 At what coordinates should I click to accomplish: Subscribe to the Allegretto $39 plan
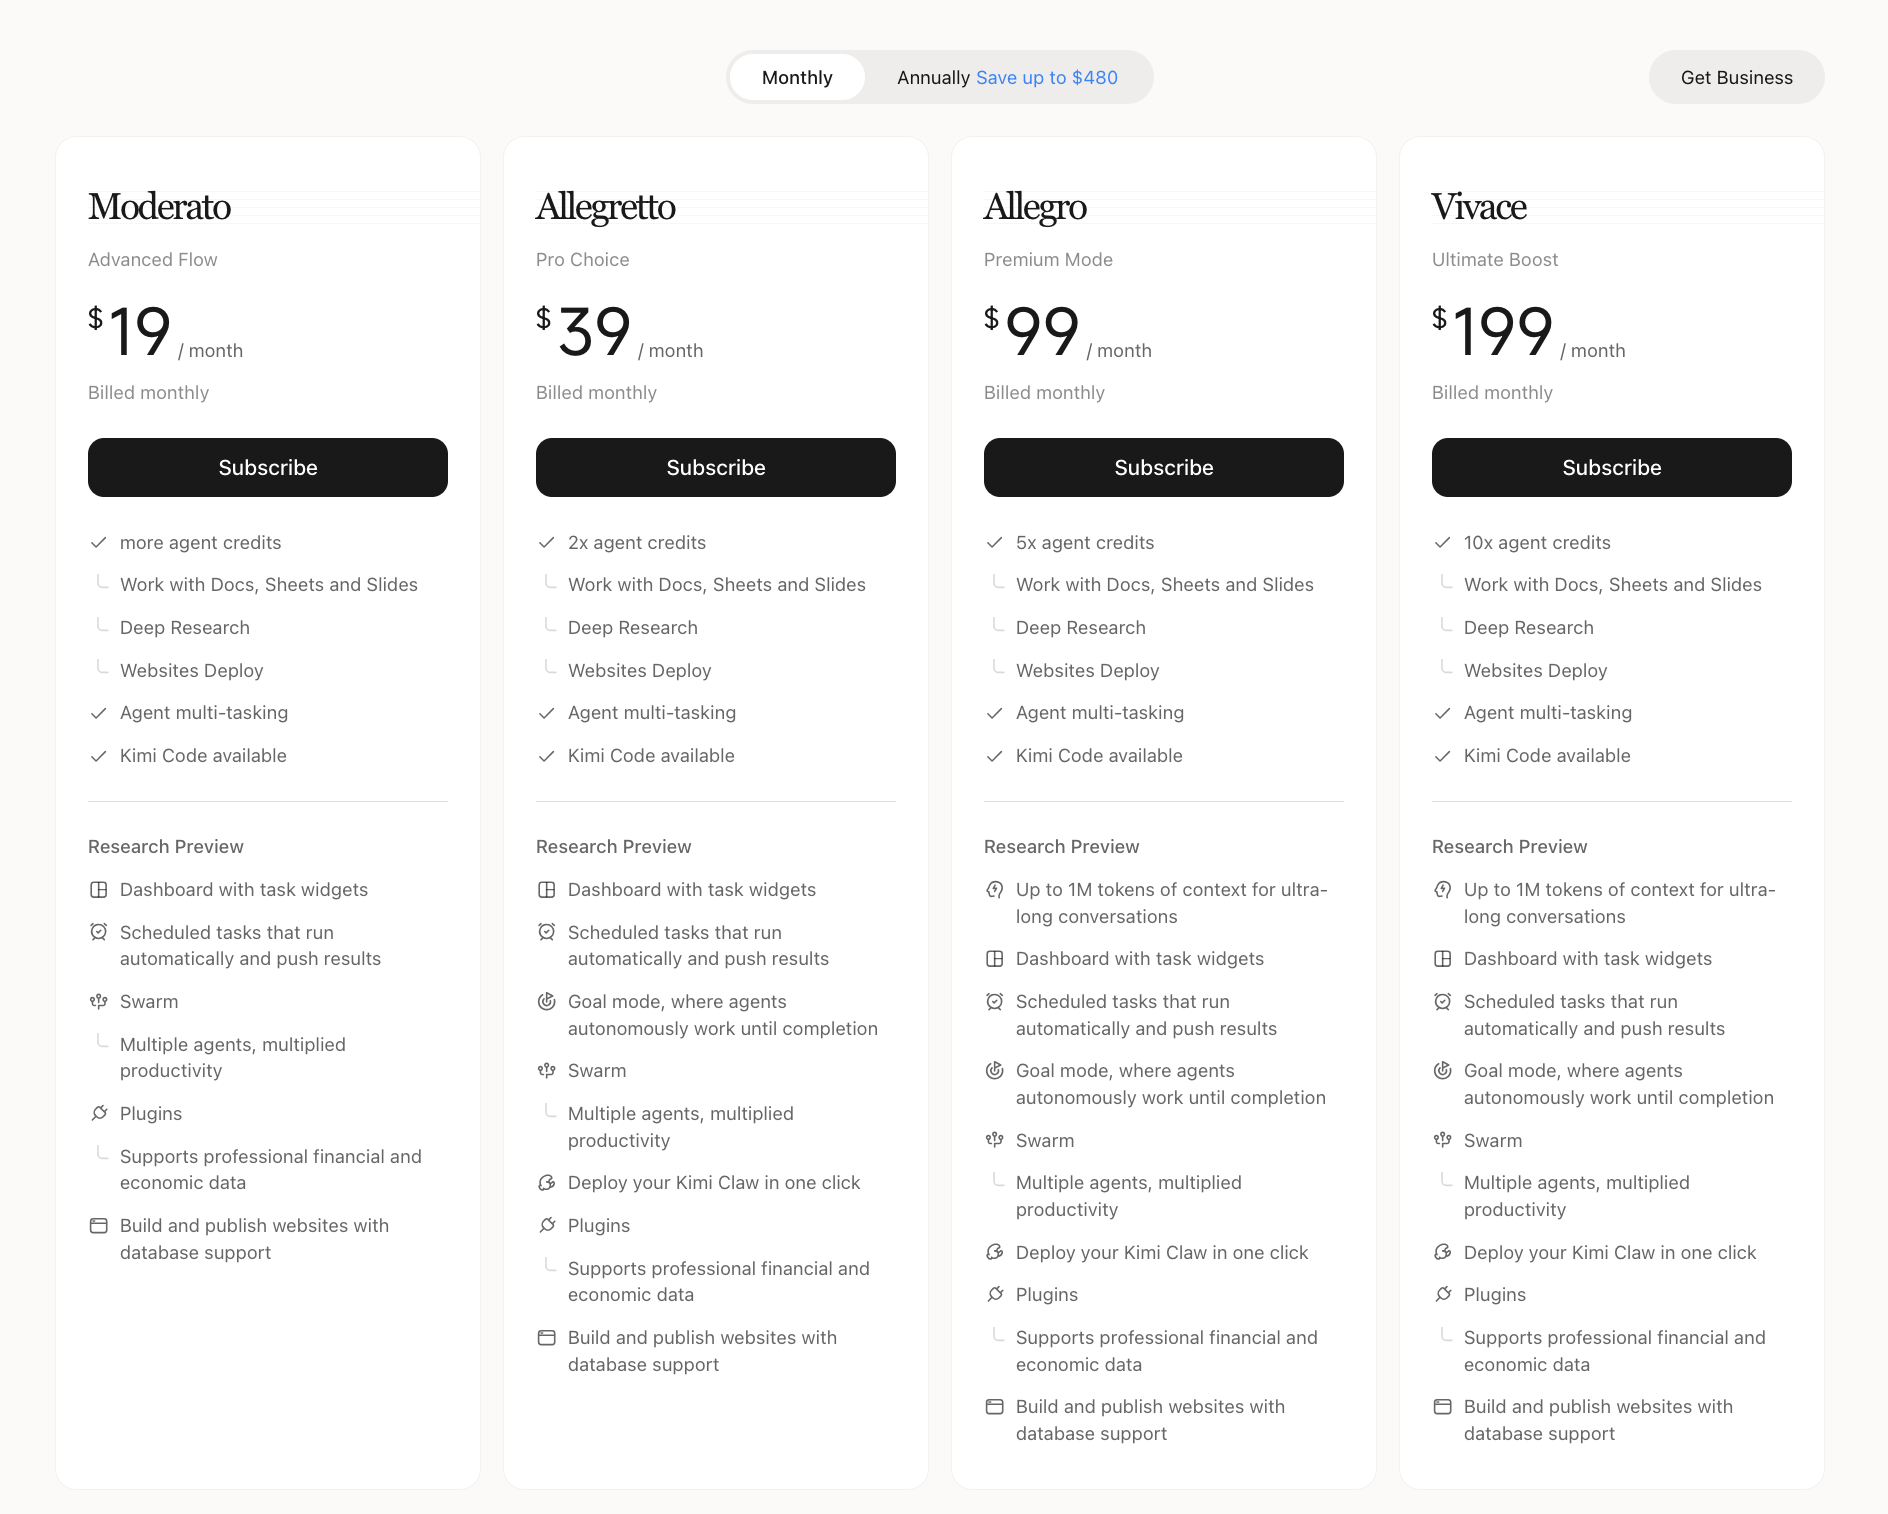click(716, 467)
